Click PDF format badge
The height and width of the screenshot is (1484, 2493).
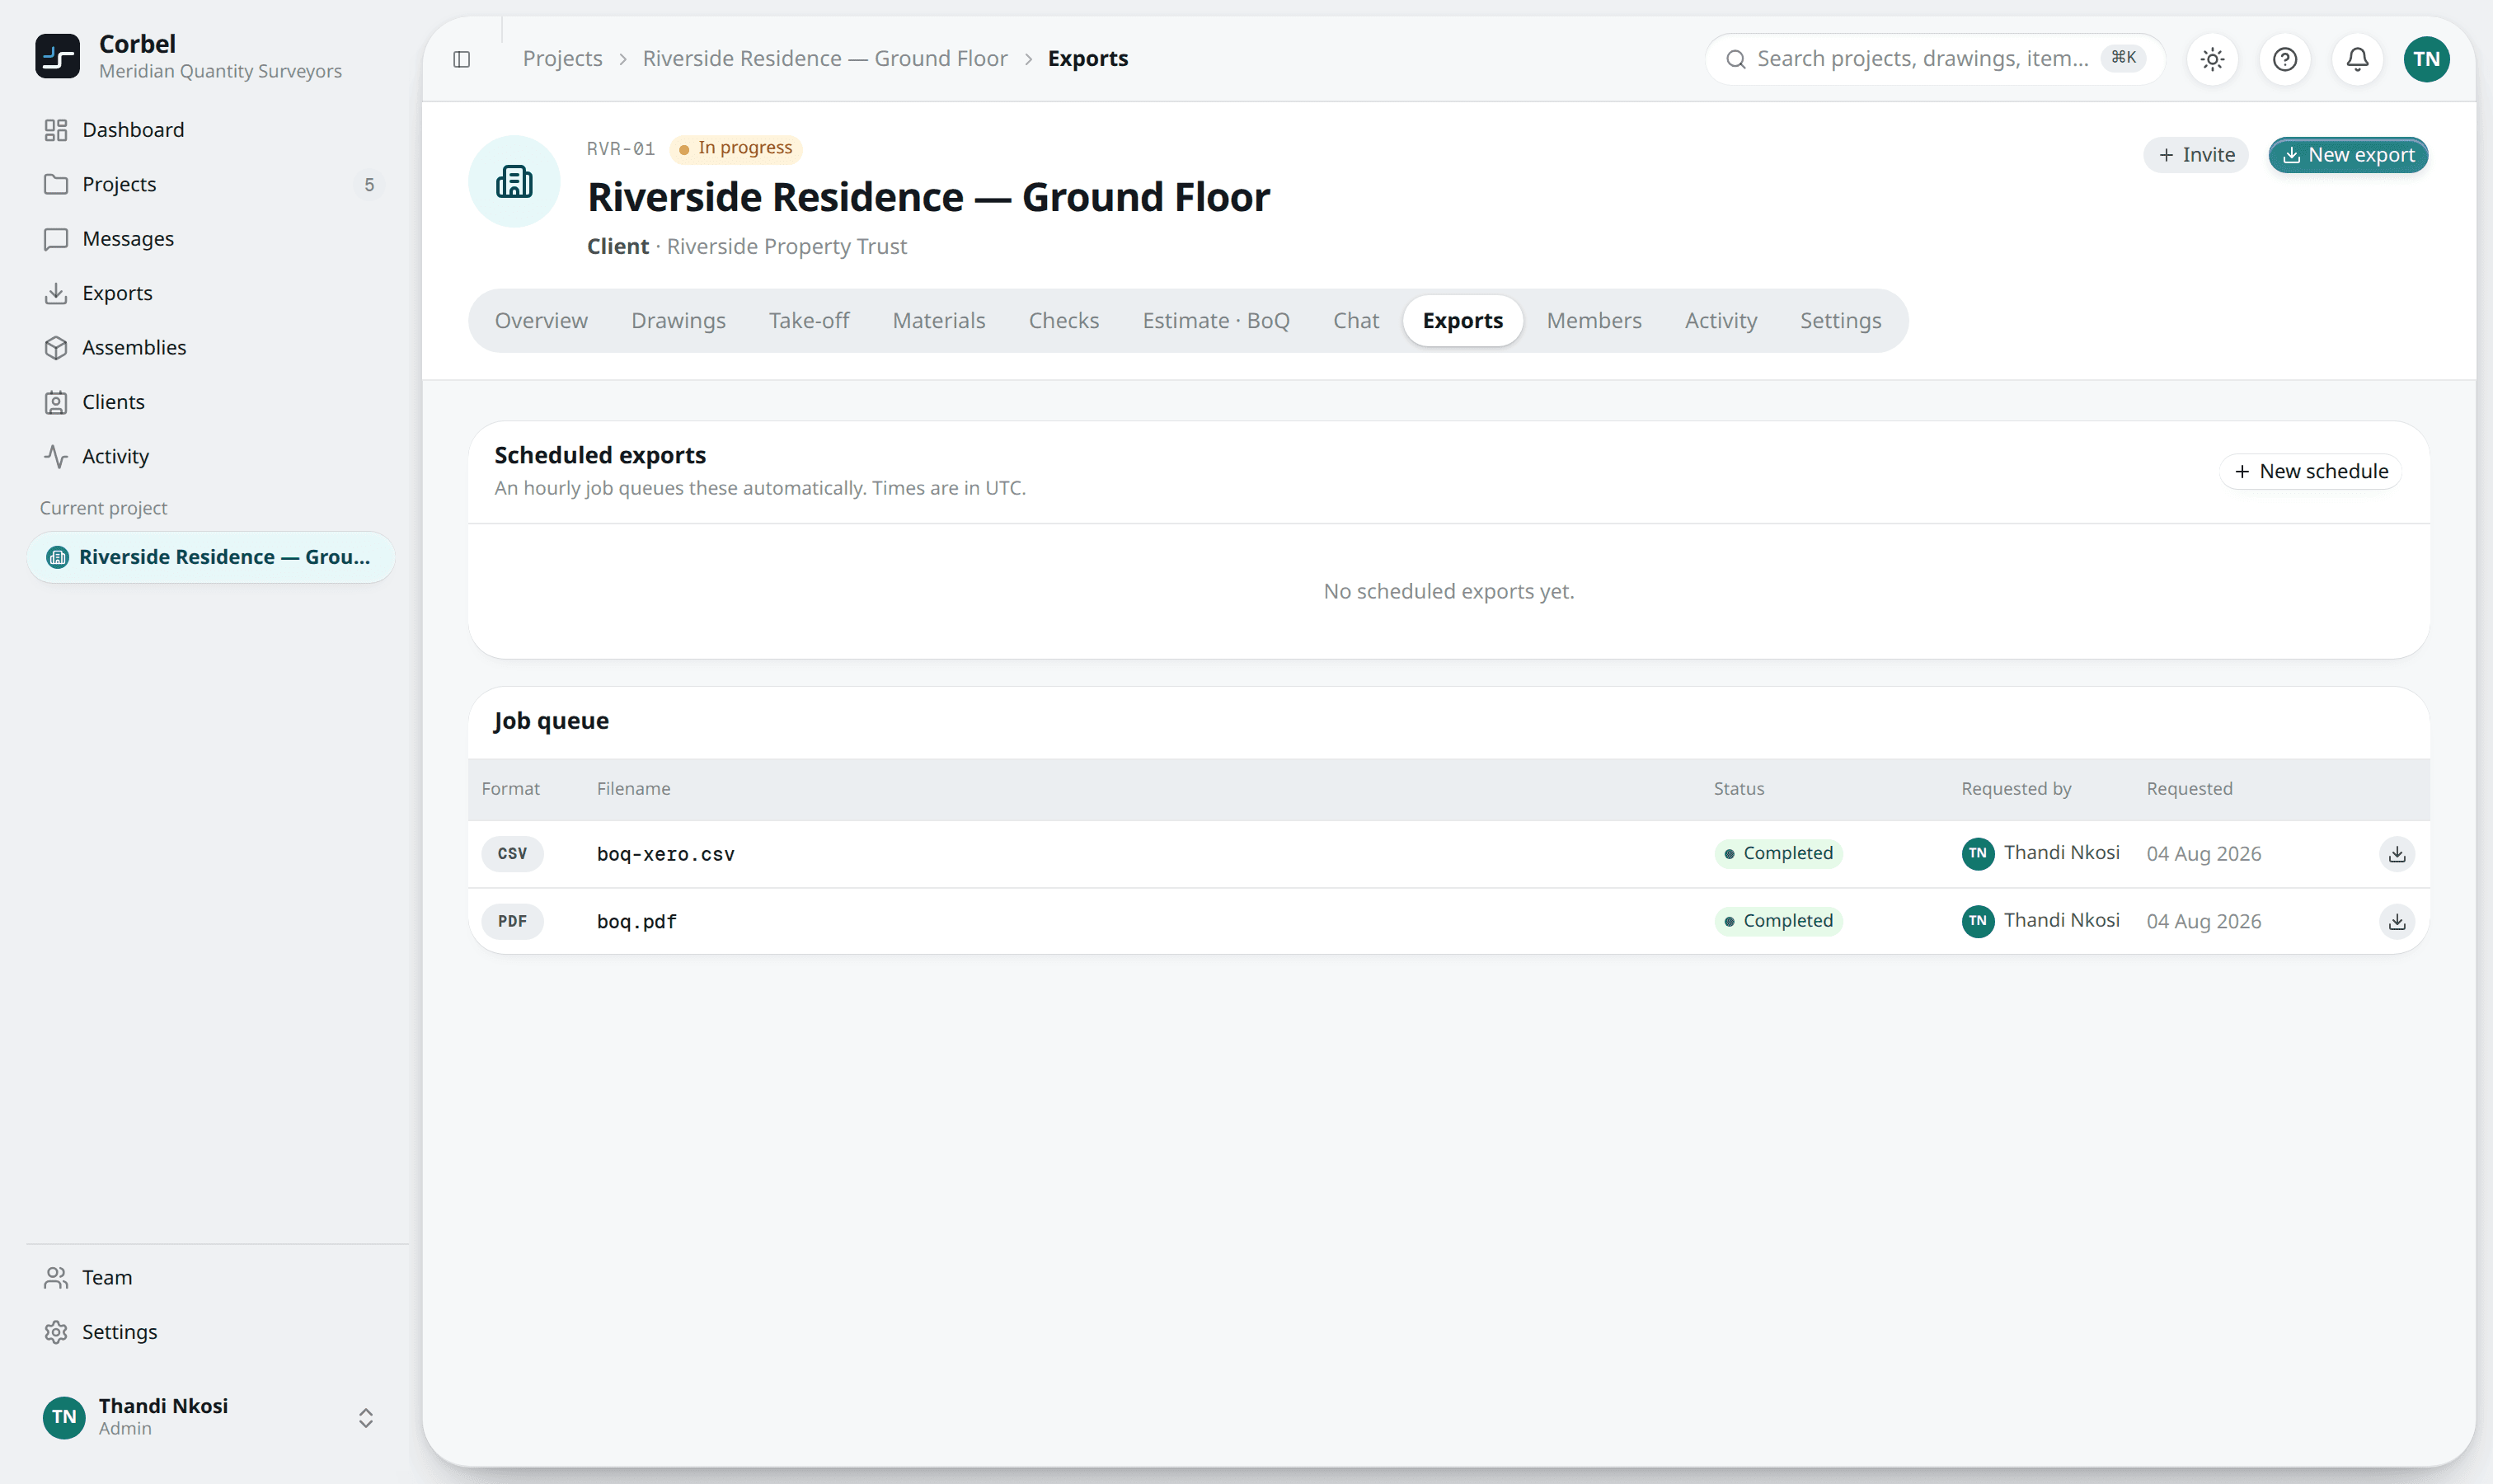tap(512, 921)
